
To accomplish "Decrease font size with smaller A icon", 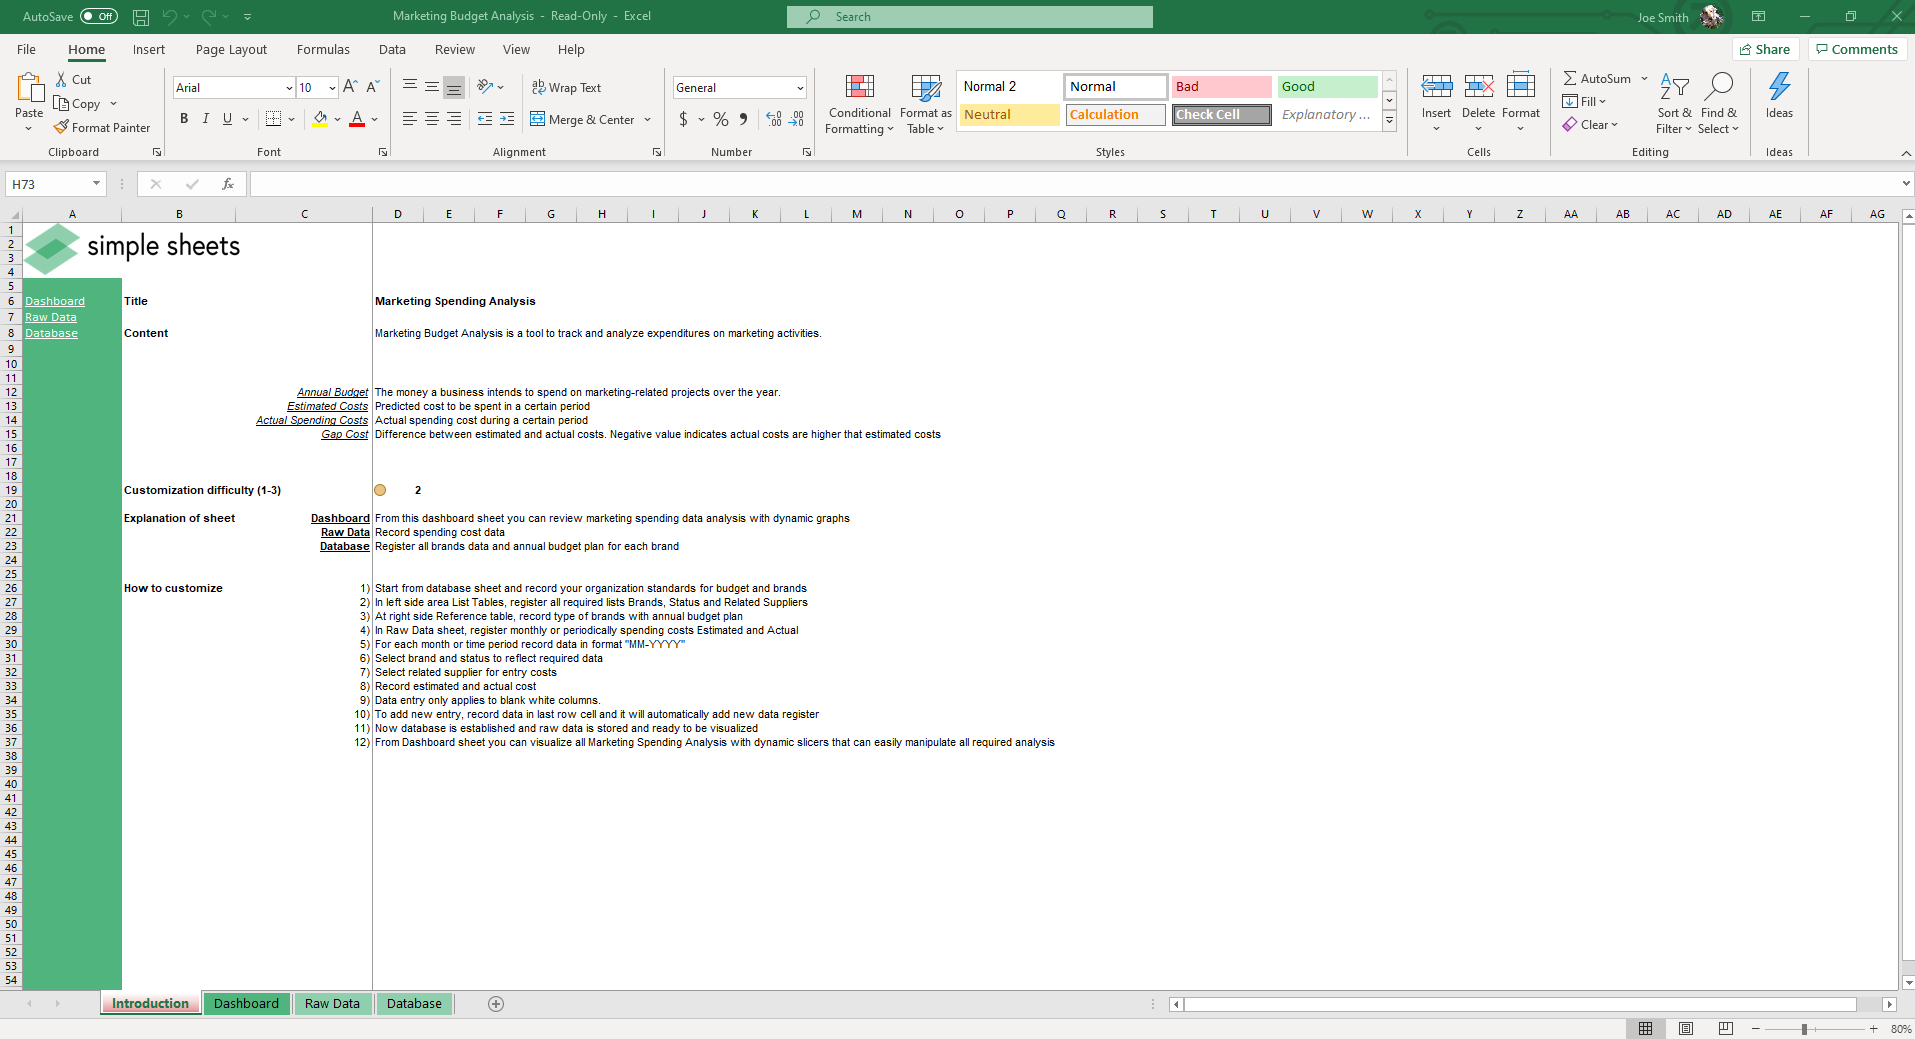I will pyautogui.click(x=373, y=87).
